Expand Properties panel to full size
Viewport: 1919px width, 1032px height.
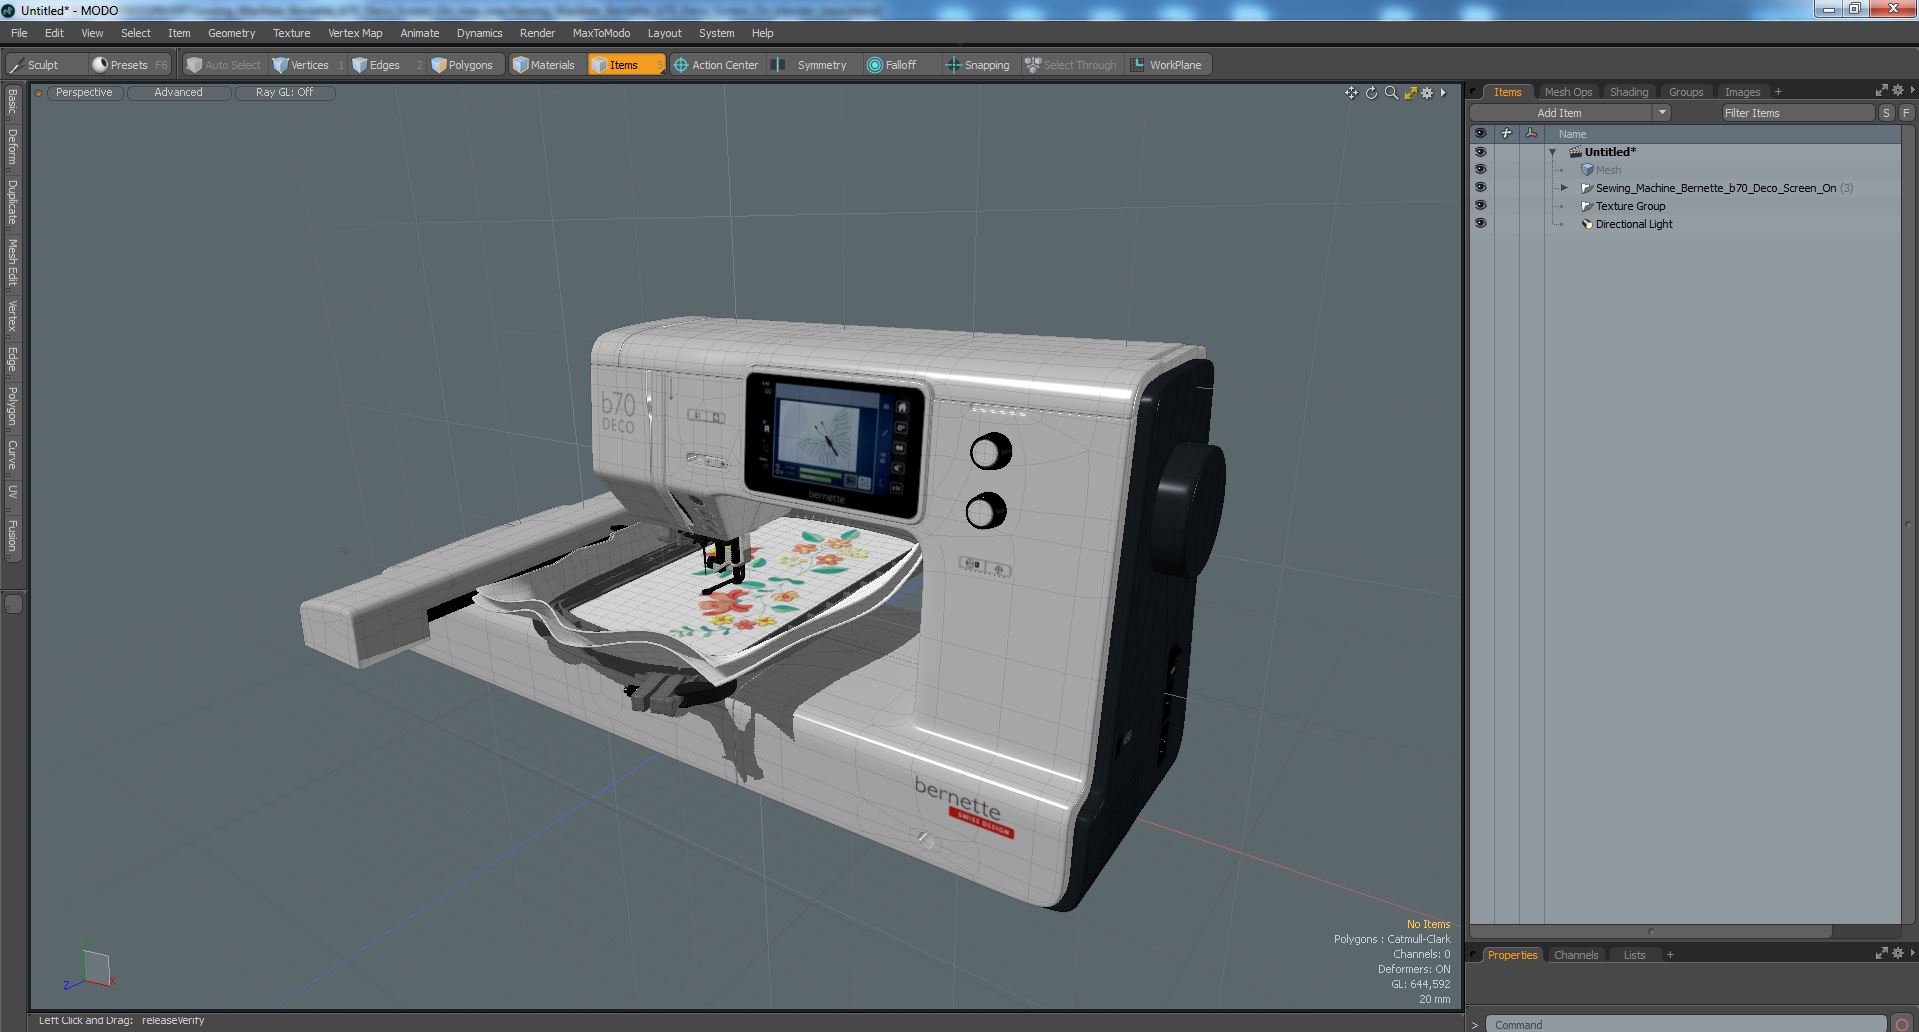pos(1881,953)
